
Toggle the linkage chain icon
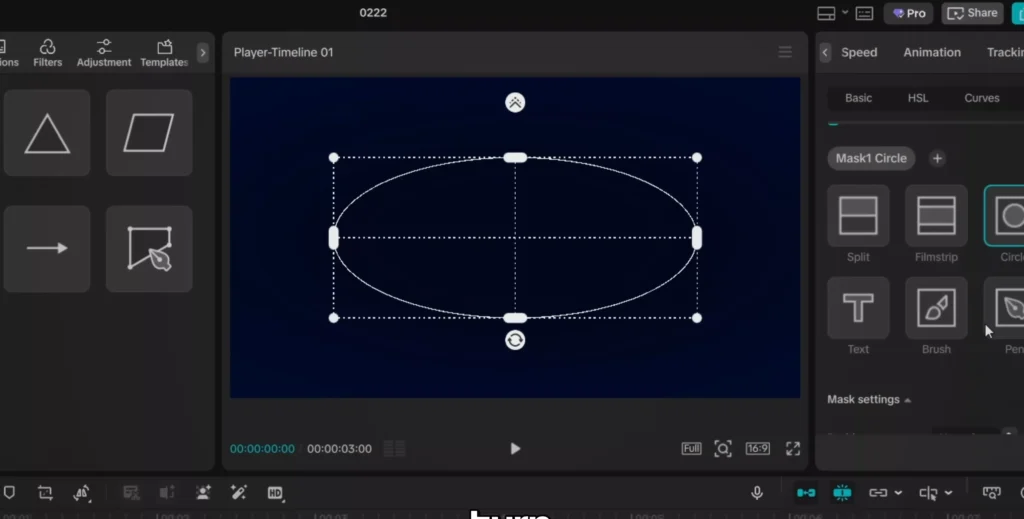(x=878, y=493)
